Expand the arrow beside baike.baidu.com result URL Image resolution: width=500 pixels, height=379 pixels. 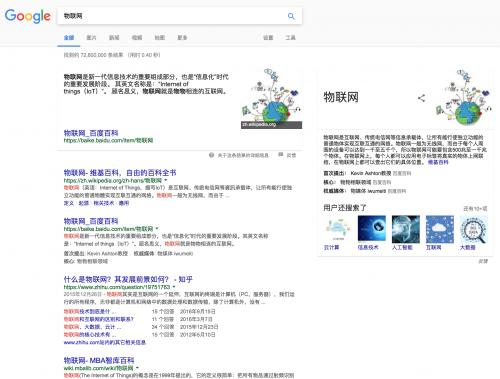click(x=157, y=229)
